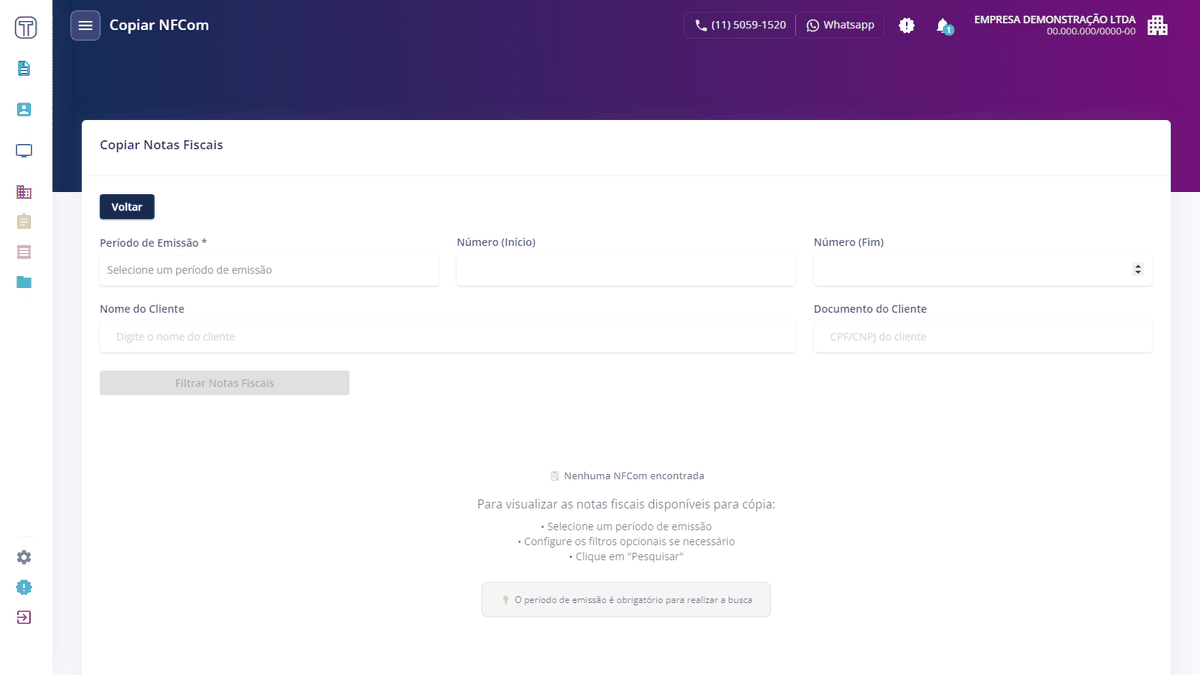Viewport: 1200px width, 675px height.
Task: Click Filtrar Notas Fiscais button
Action: click(x=225, y=383)
